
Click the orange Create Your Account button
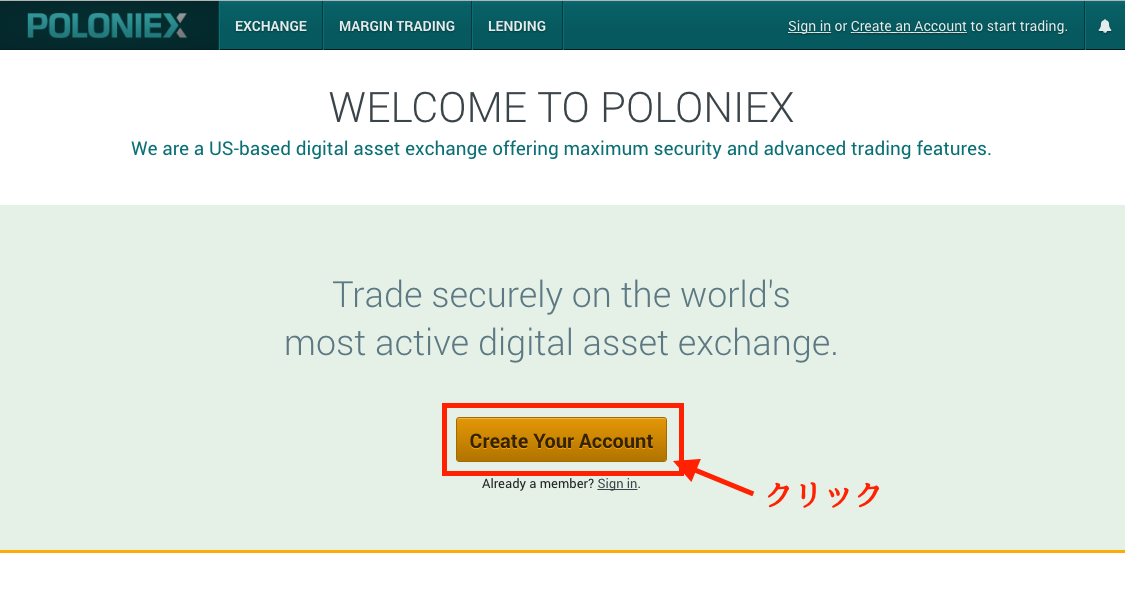pyautogui.click(x=561, y=440)
